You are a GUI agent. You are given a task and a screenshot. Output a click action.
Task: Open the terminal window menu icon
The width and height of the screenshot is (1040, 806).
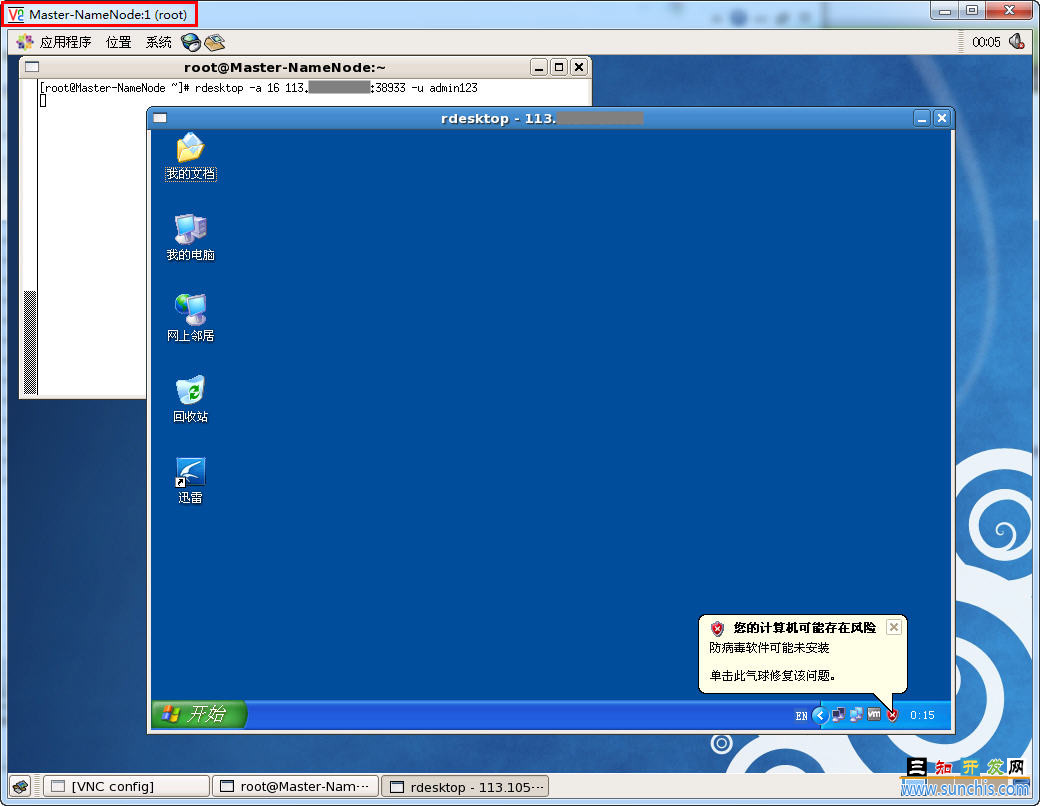(32, 66)
